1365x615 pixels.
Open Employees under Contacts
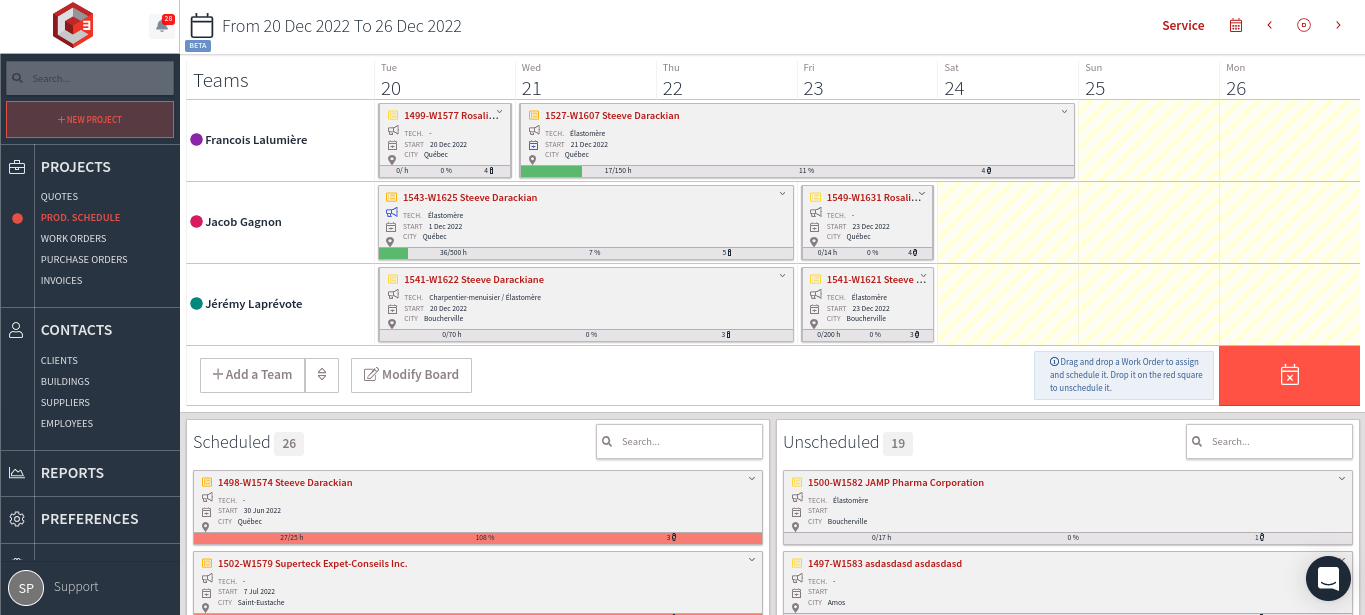(x=67, y=424)
